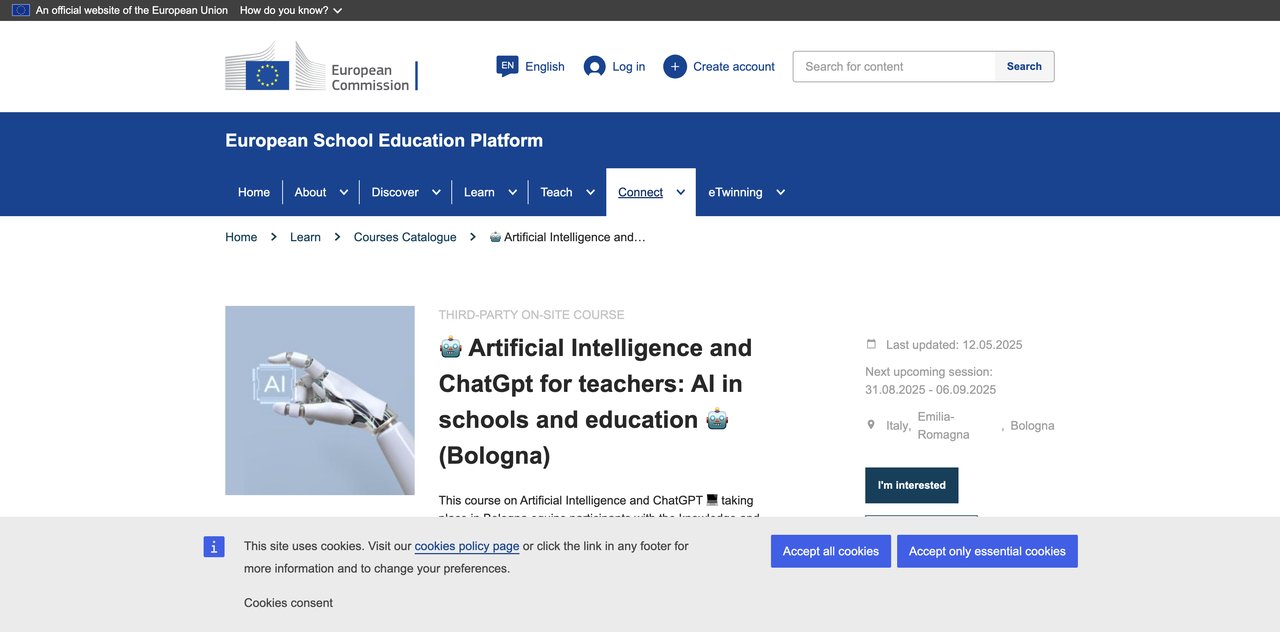
Task: Expand the Discover menu chevron
Action: pyautogui.click(x=436, y=192)
